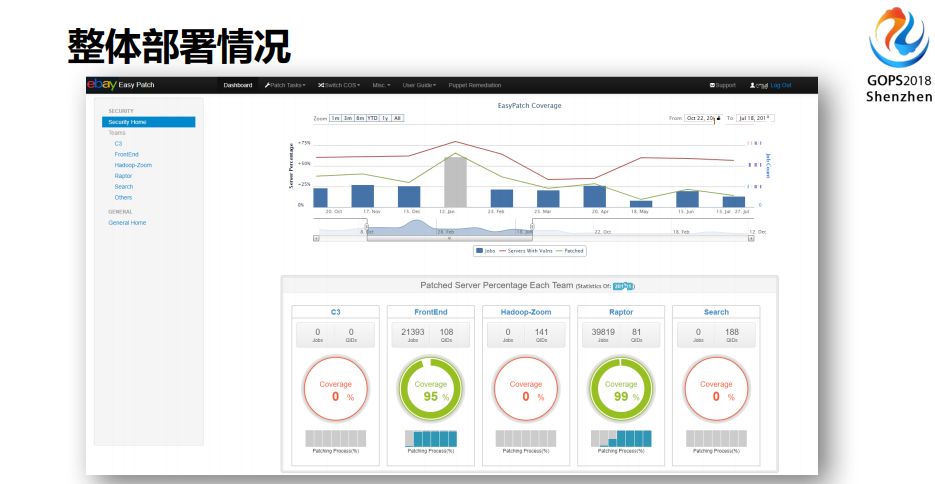
Task: Click C3 Patching Process bar chart
Action: (x=336, y=439)
